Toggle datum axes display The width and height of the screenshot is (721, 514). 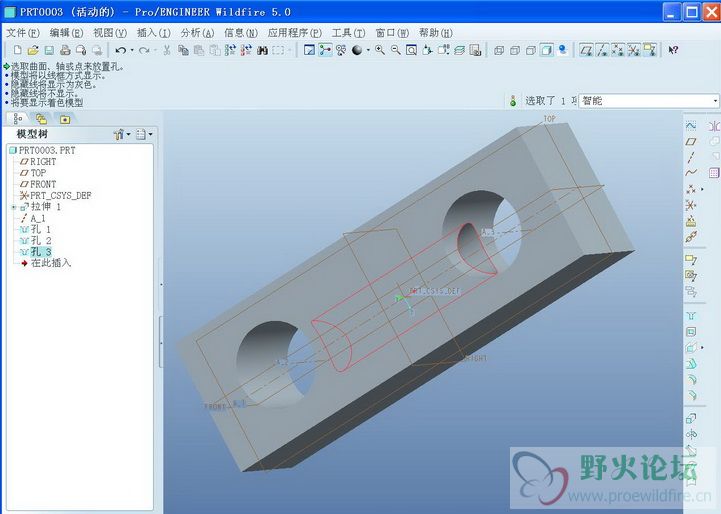[x=602, y=50]
